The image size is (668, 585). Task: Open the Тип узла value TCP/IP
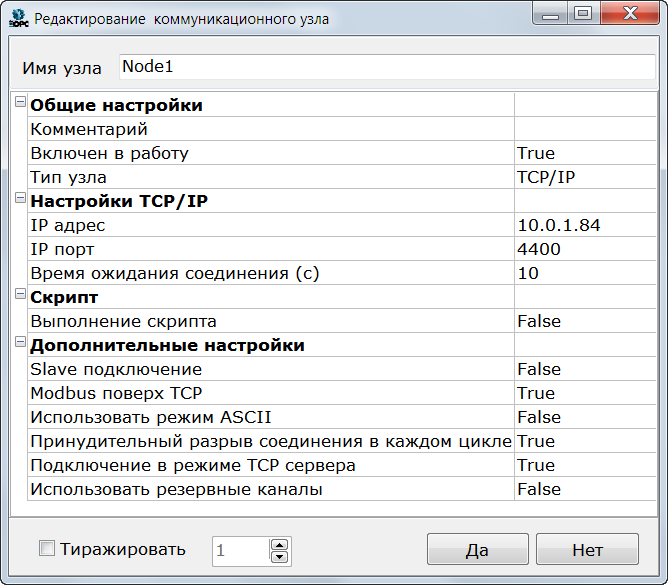coord(585,177)
